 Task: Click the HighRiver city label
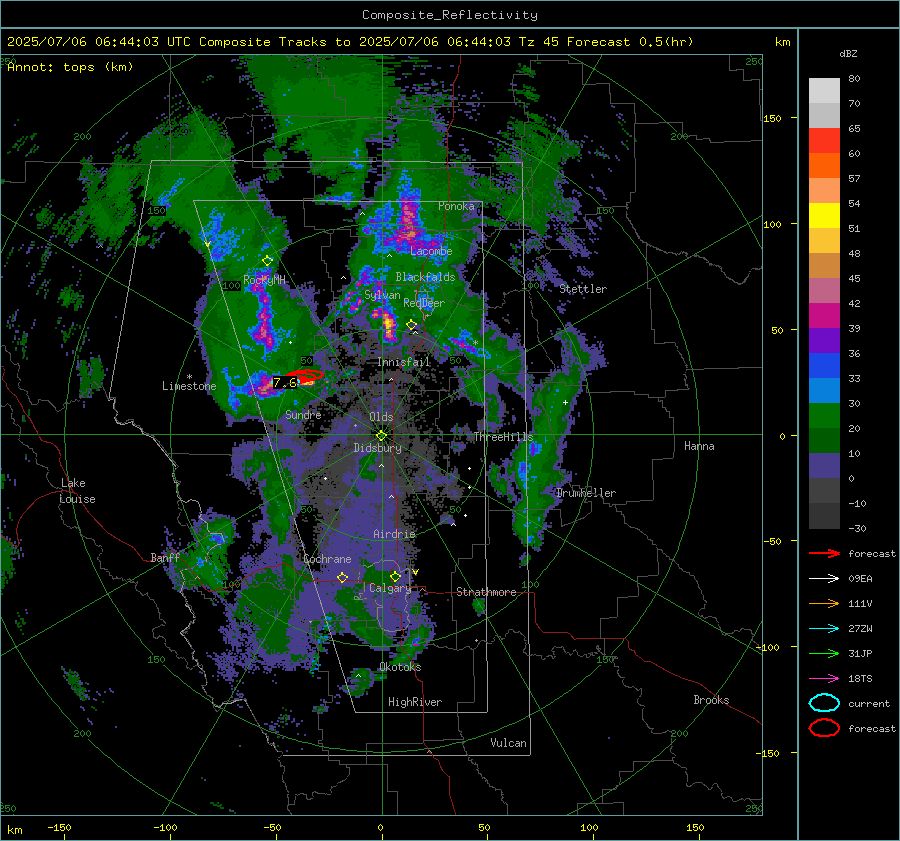(415, 702)
